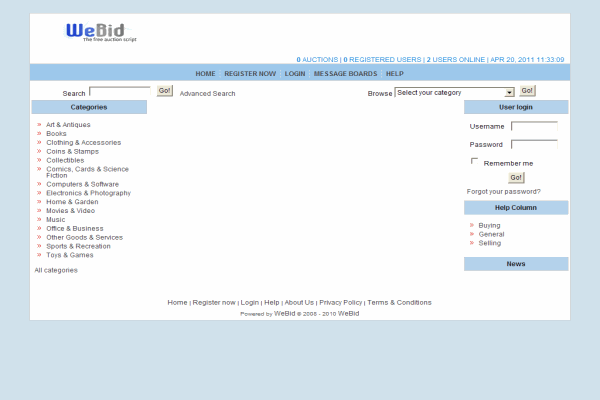
Task: Select REGISTER NOW in the navigation bar
Action: (250, 73)
